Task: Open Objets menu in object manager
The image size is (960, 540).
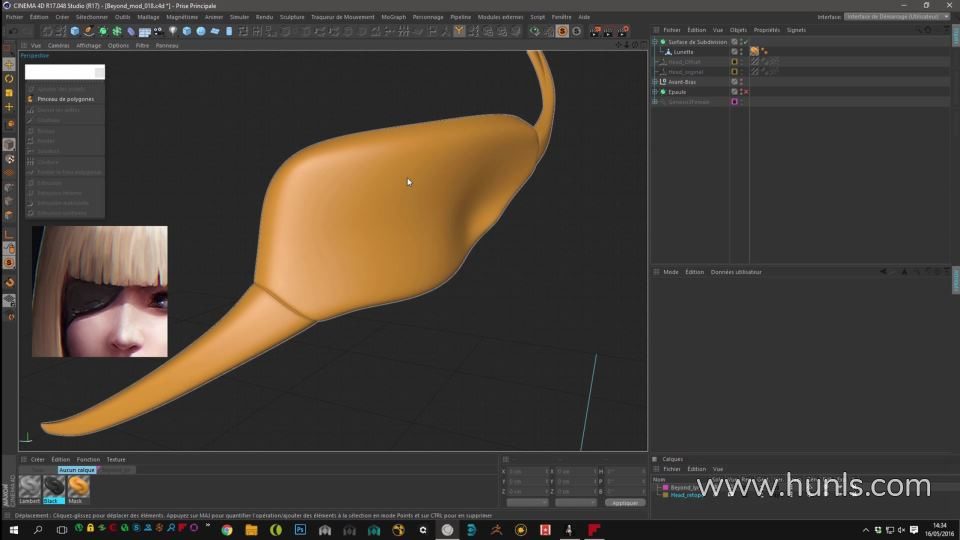Action: [738, 30]
